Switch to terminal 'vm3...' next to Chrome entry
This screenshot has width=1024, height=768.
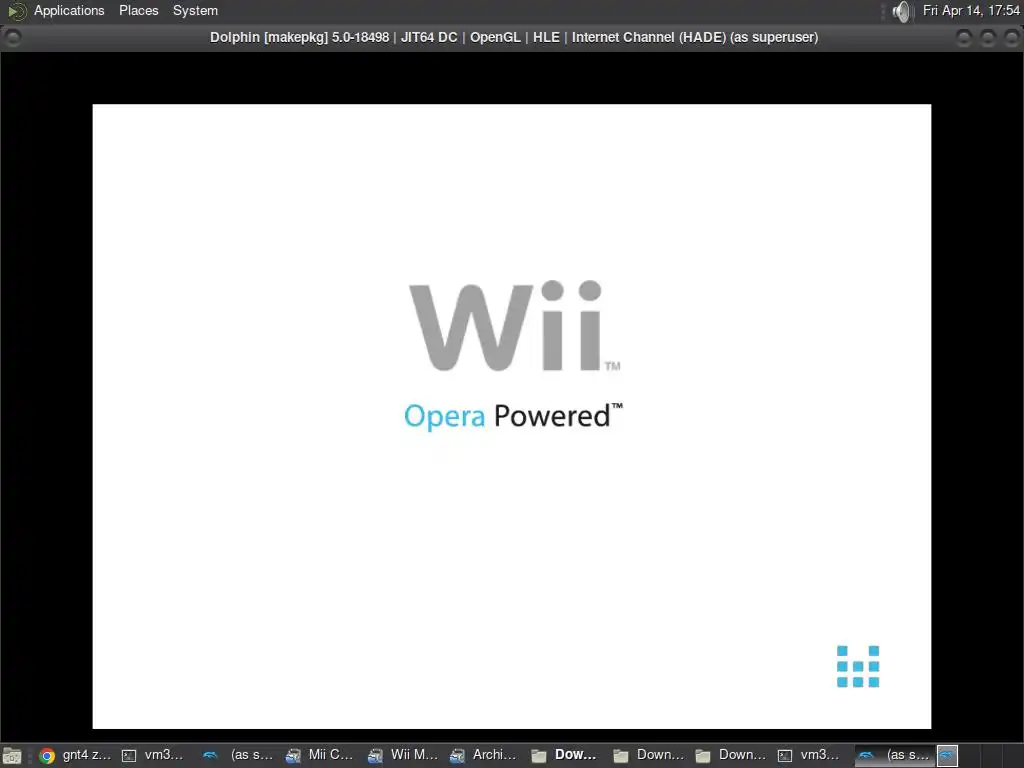[x=154, y=755]
